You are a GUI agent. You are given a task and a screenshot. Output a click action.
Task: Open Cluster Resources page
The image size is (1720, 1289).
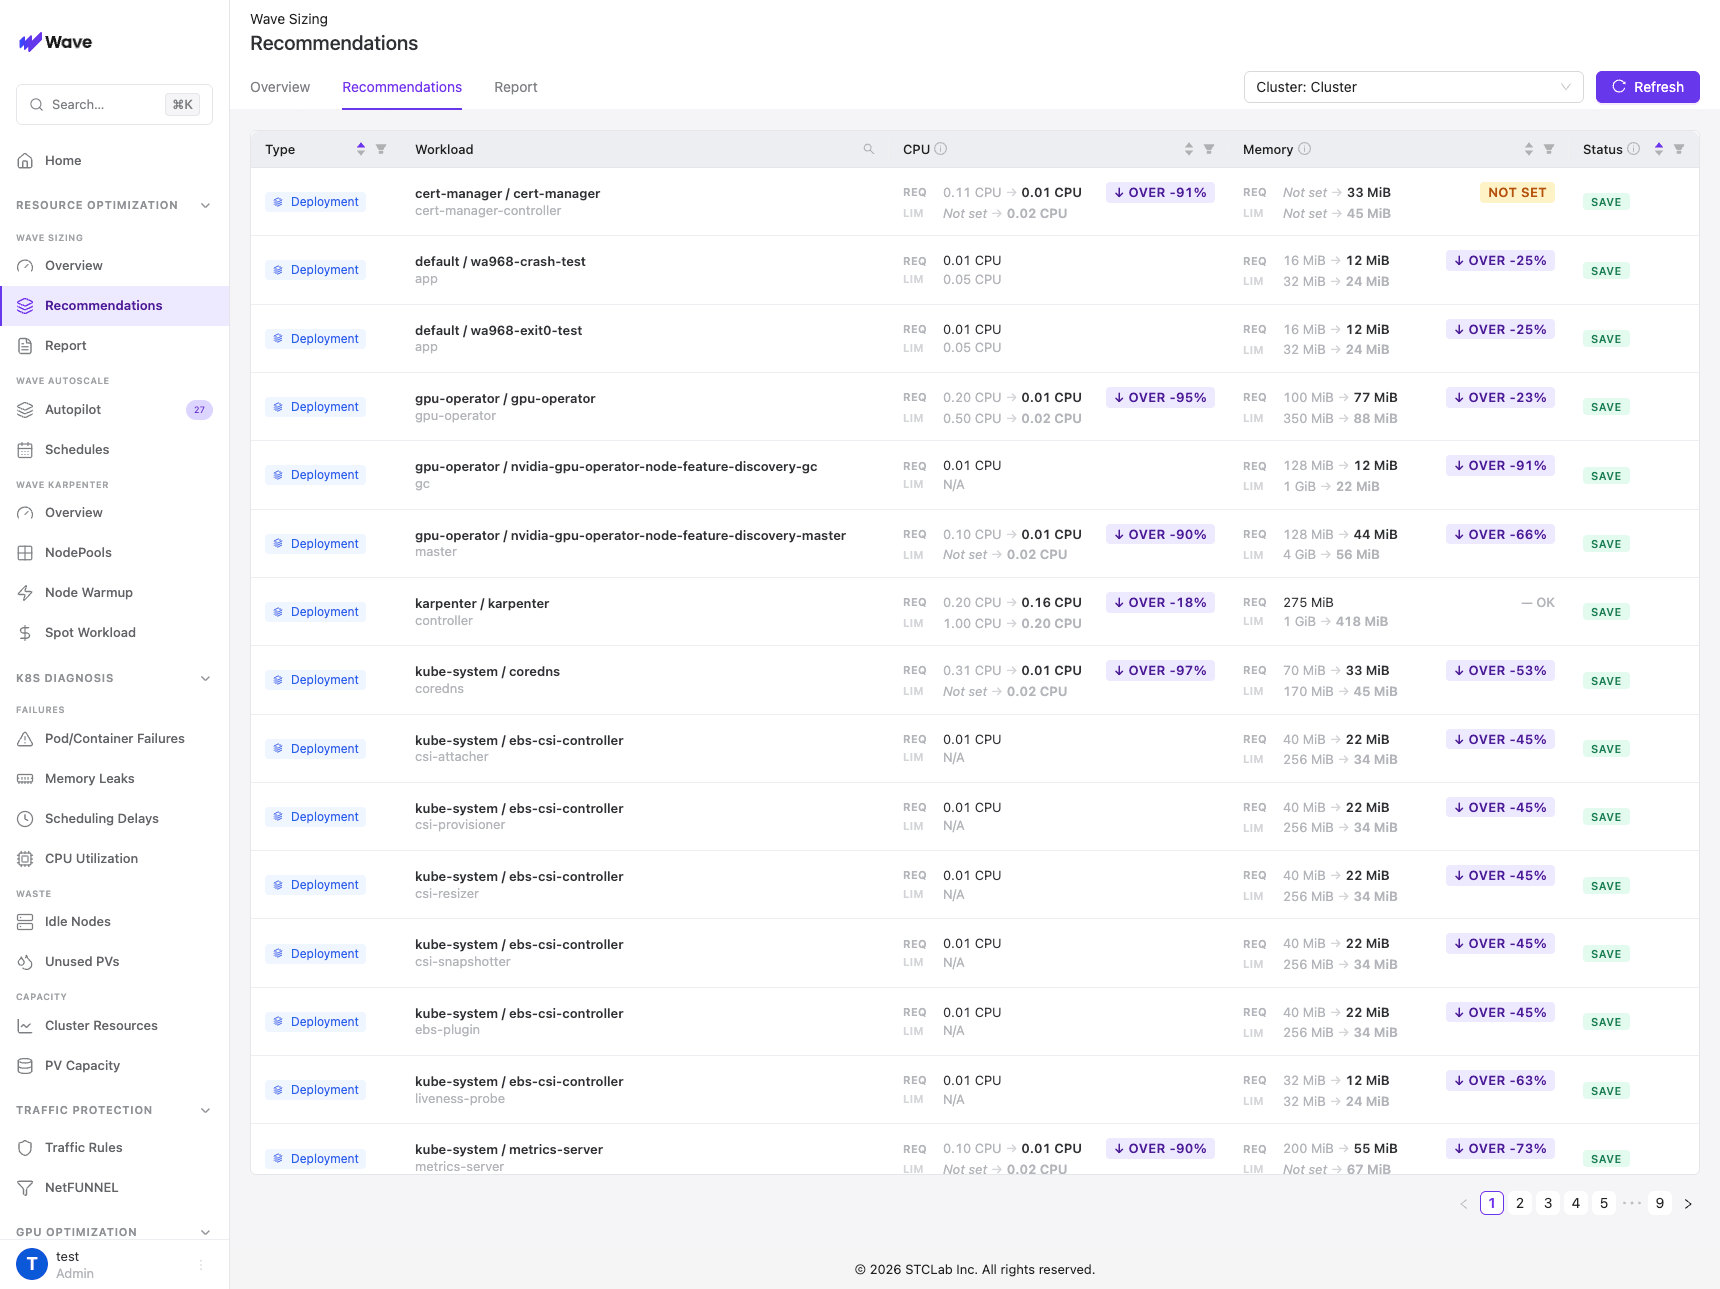tap(114, 1025)
